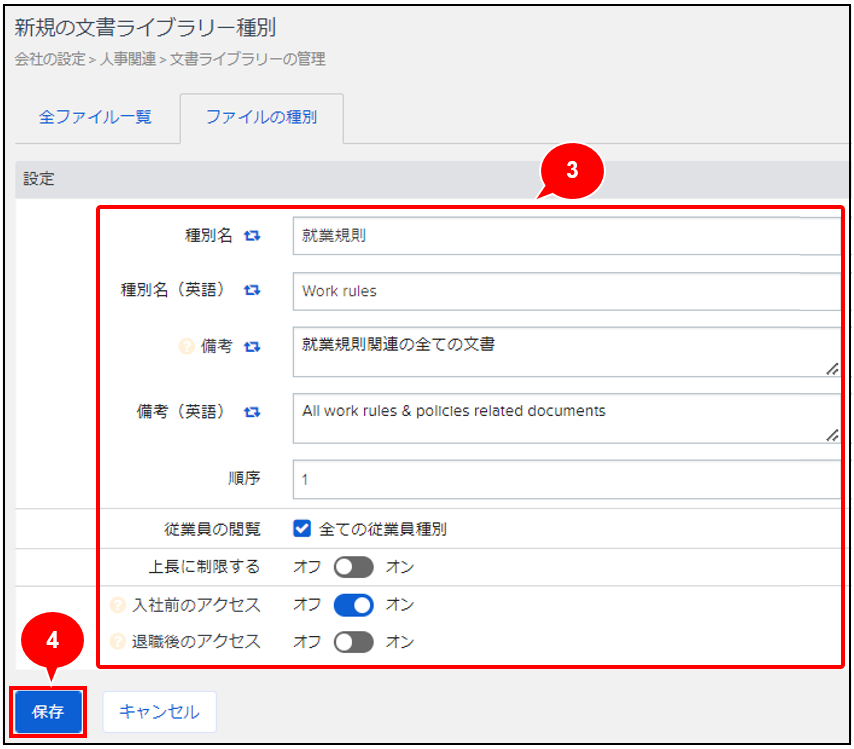The height and width of the screenshot is (749, 854).
Task: Open the help icon for 退職後のアクセス
Action: 117,642
